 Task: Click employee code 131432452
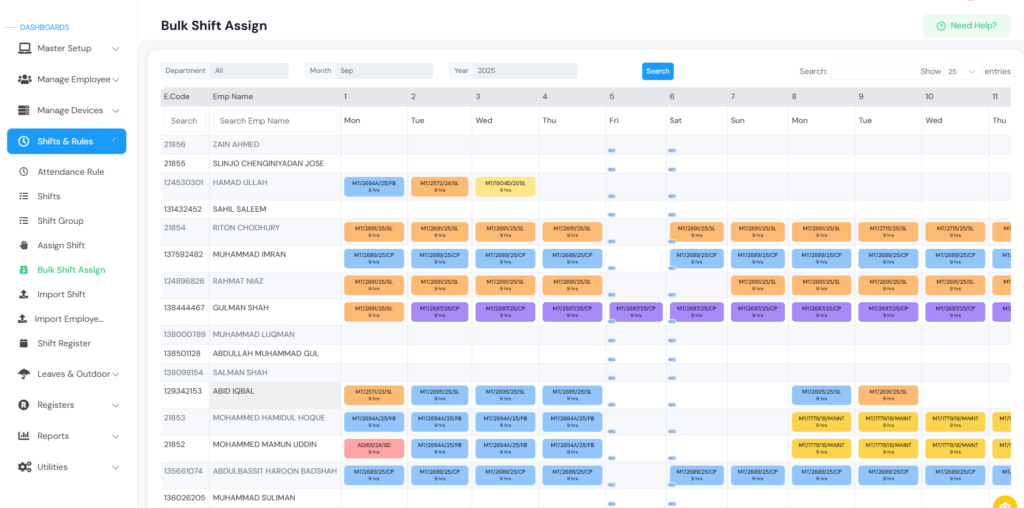tap(183, 209)
